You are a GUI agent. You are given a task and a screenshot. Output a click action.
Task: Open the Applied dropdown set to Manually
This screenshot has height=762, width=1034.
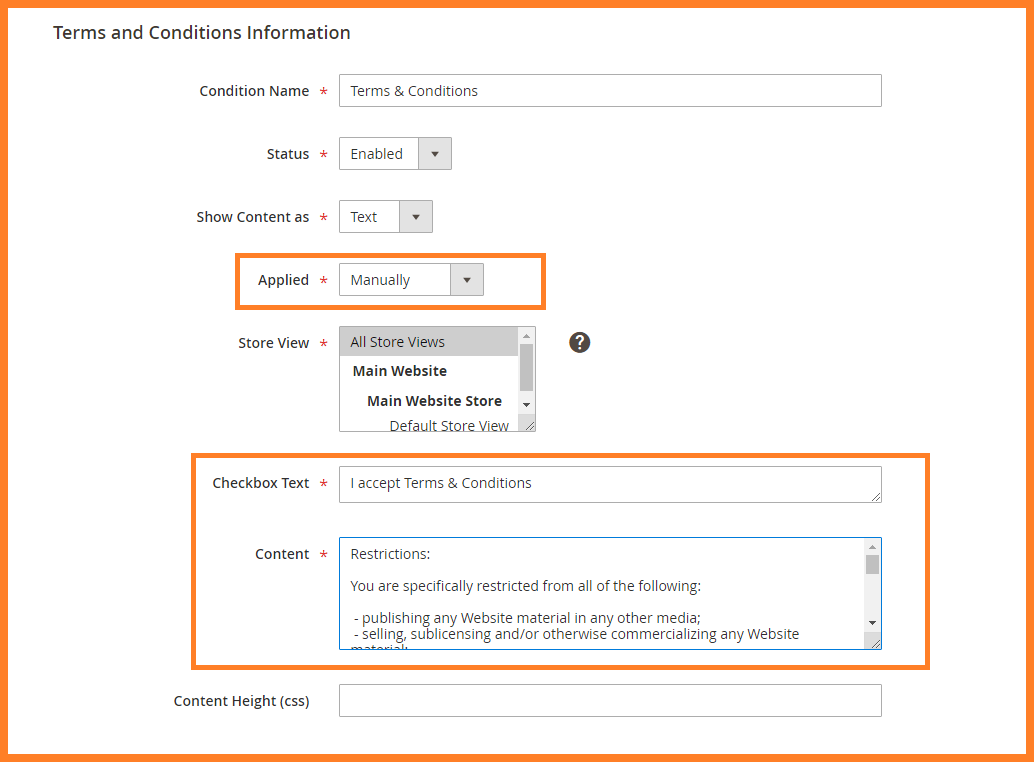click(411, 280)
